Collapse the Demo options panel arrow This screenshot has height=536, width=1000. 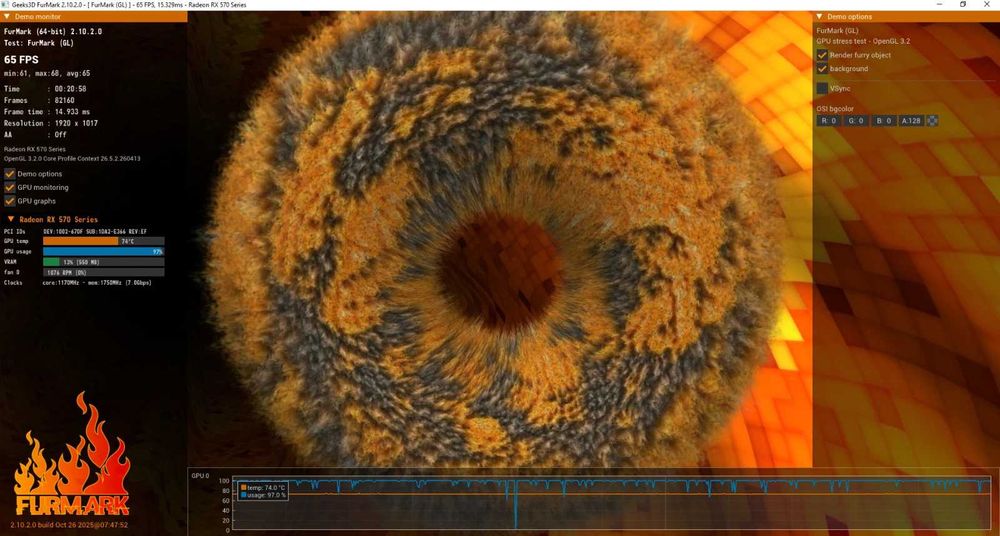pyautogui.click(x=819, y=17)
